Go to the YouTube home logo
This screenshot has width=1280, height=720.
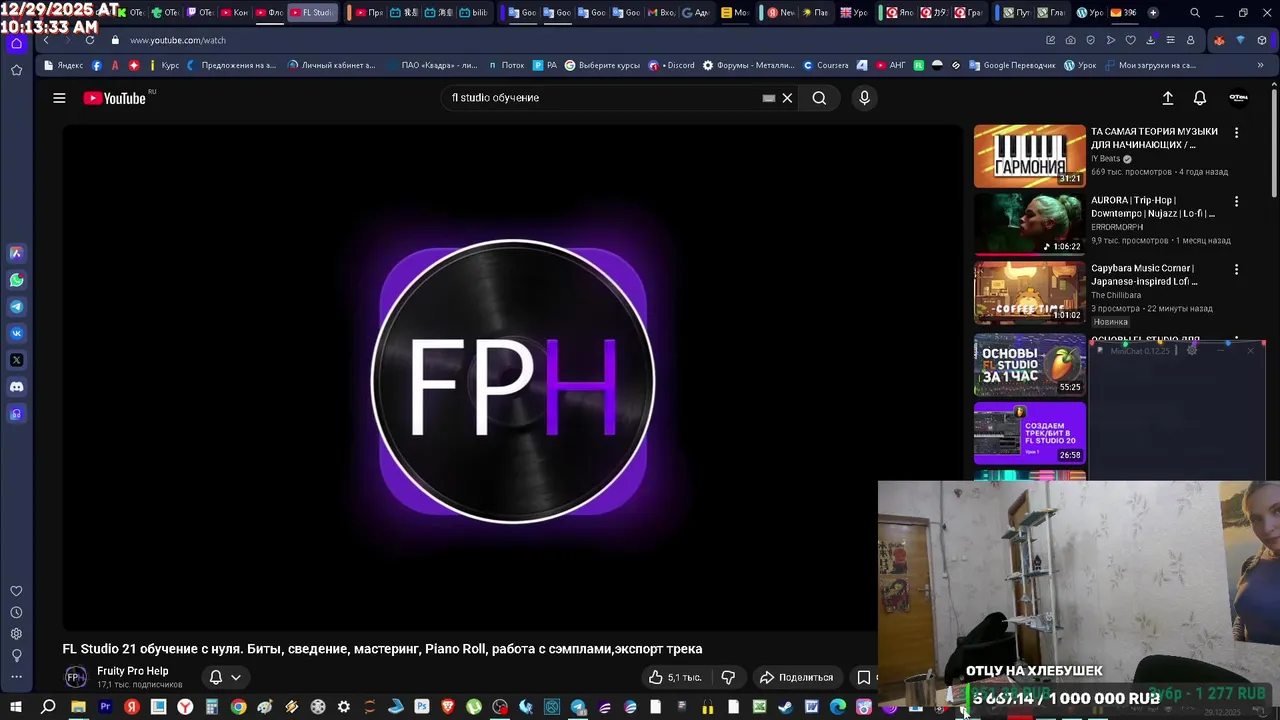pos(114,98)
